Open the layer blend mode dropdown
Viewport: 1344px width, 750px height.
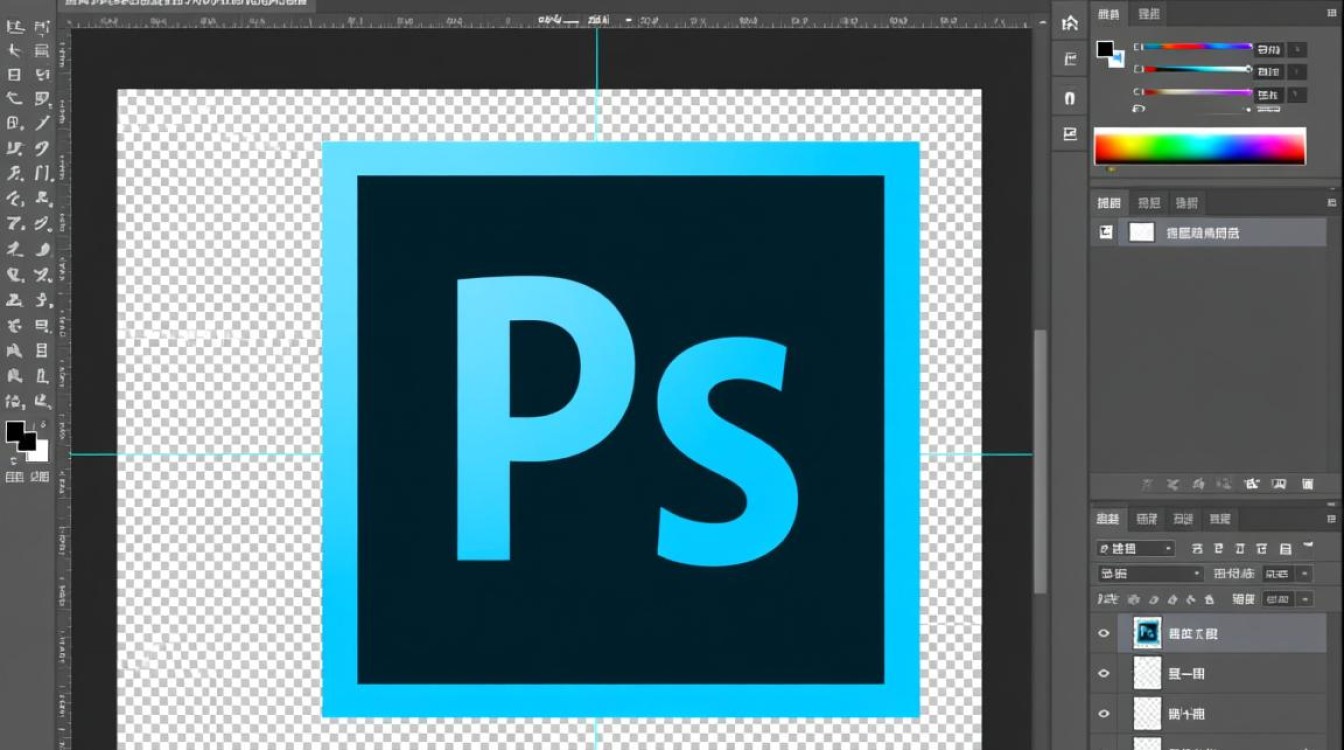[1150, 573]
